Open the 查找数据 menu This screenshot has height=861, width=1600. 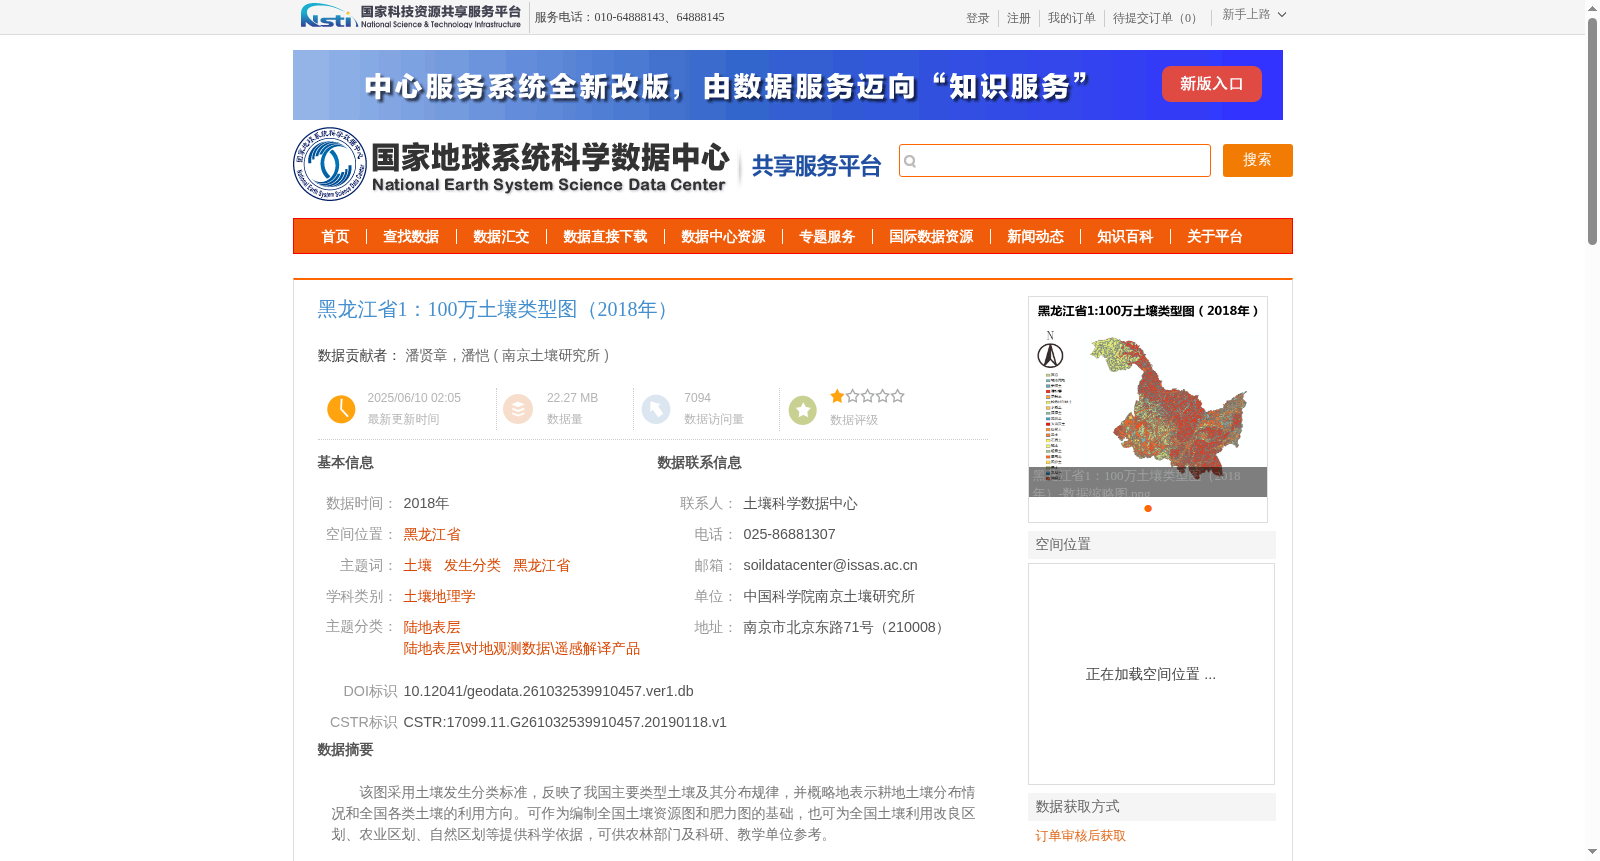(x=411, y=237)
